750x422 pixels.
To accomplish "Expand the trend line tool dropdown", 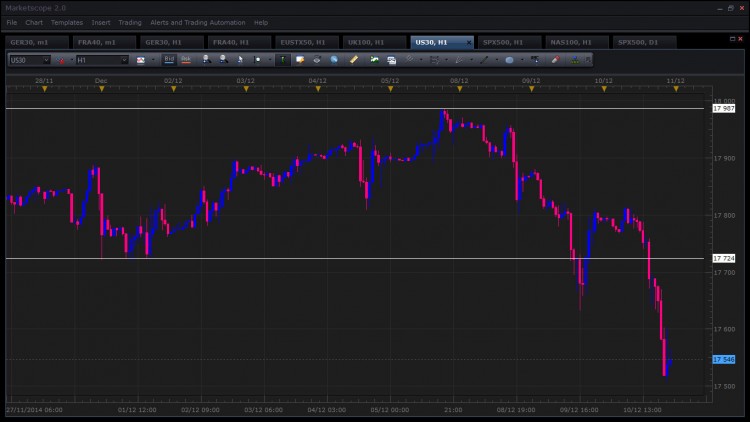I will tap(421, 60).
